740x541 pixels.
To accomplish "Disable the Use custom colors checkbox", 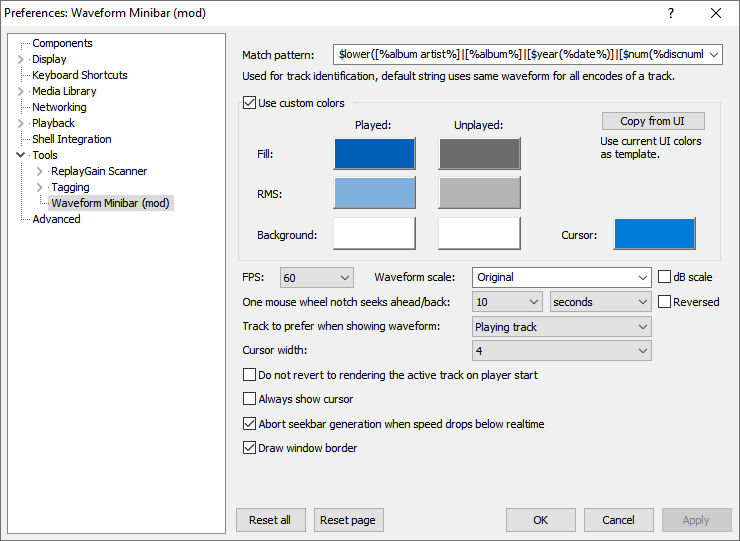I will point(250,103).
